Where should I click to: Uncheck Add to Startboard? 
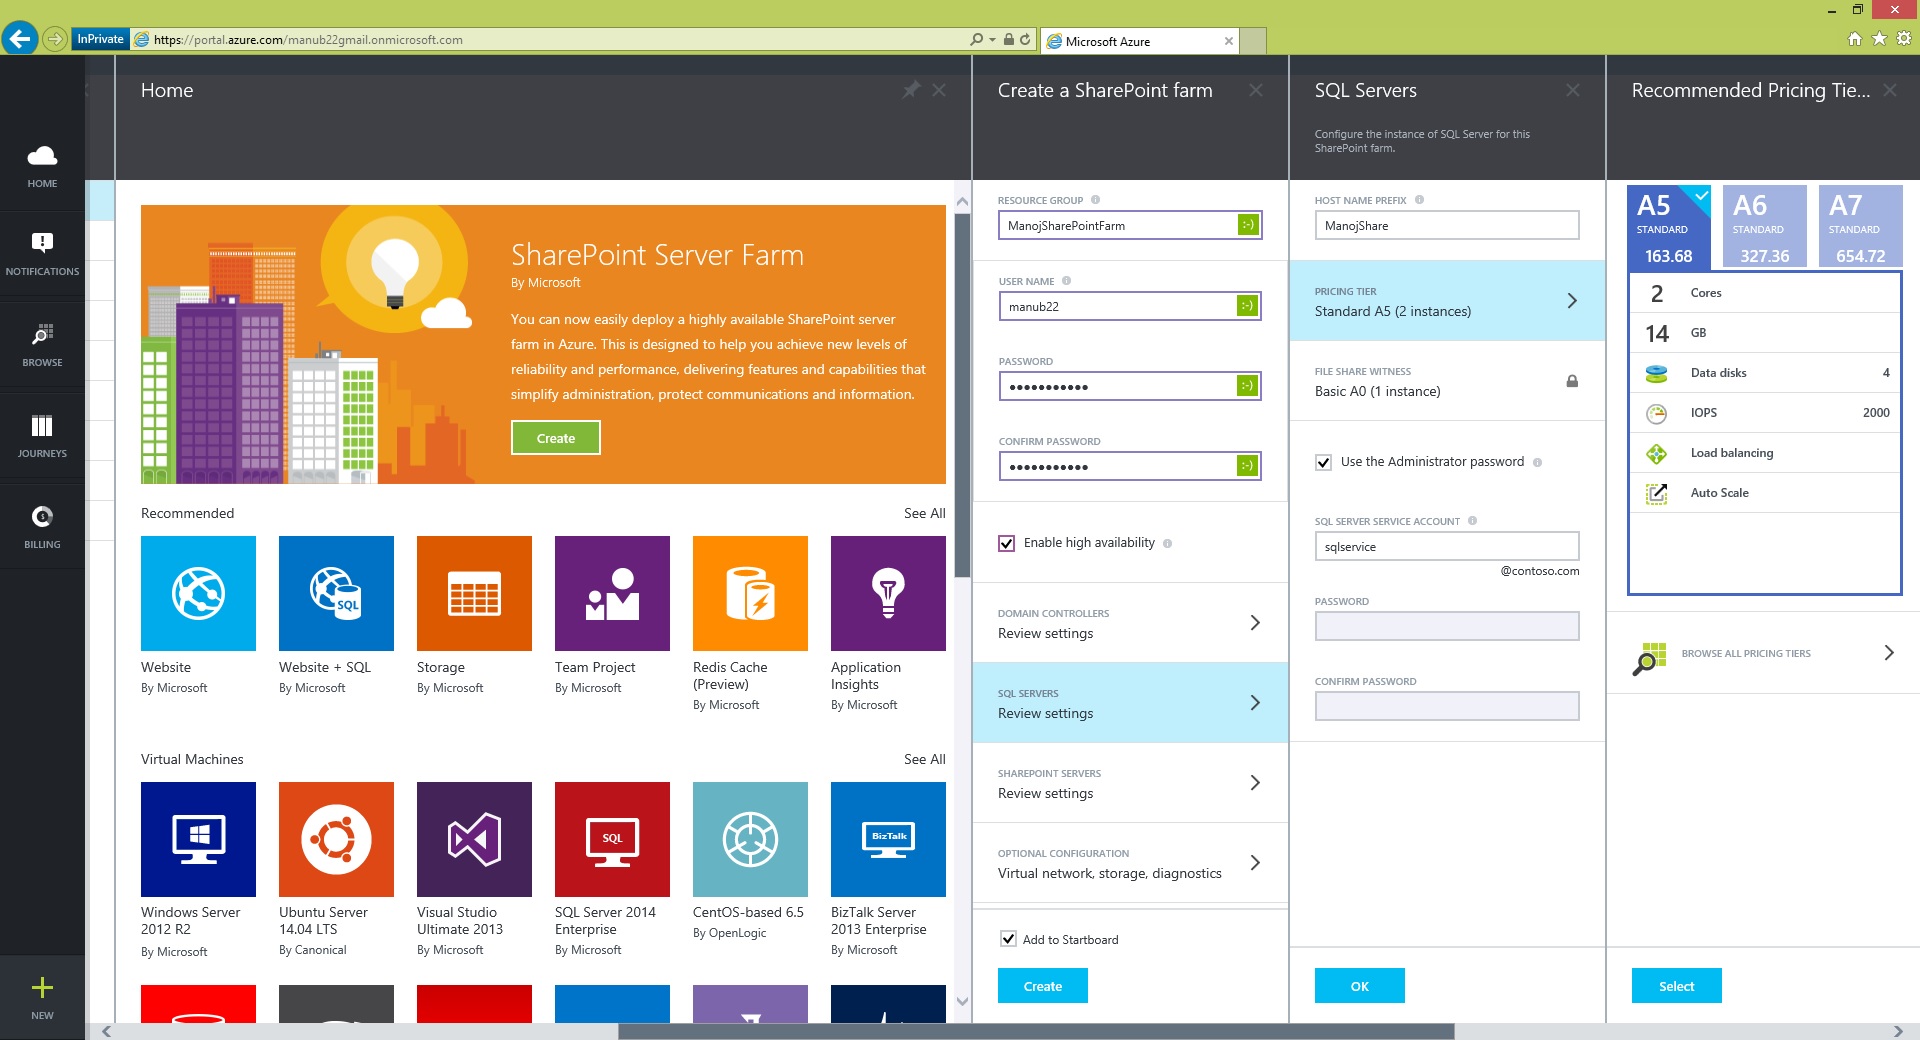click(1009, 939)
